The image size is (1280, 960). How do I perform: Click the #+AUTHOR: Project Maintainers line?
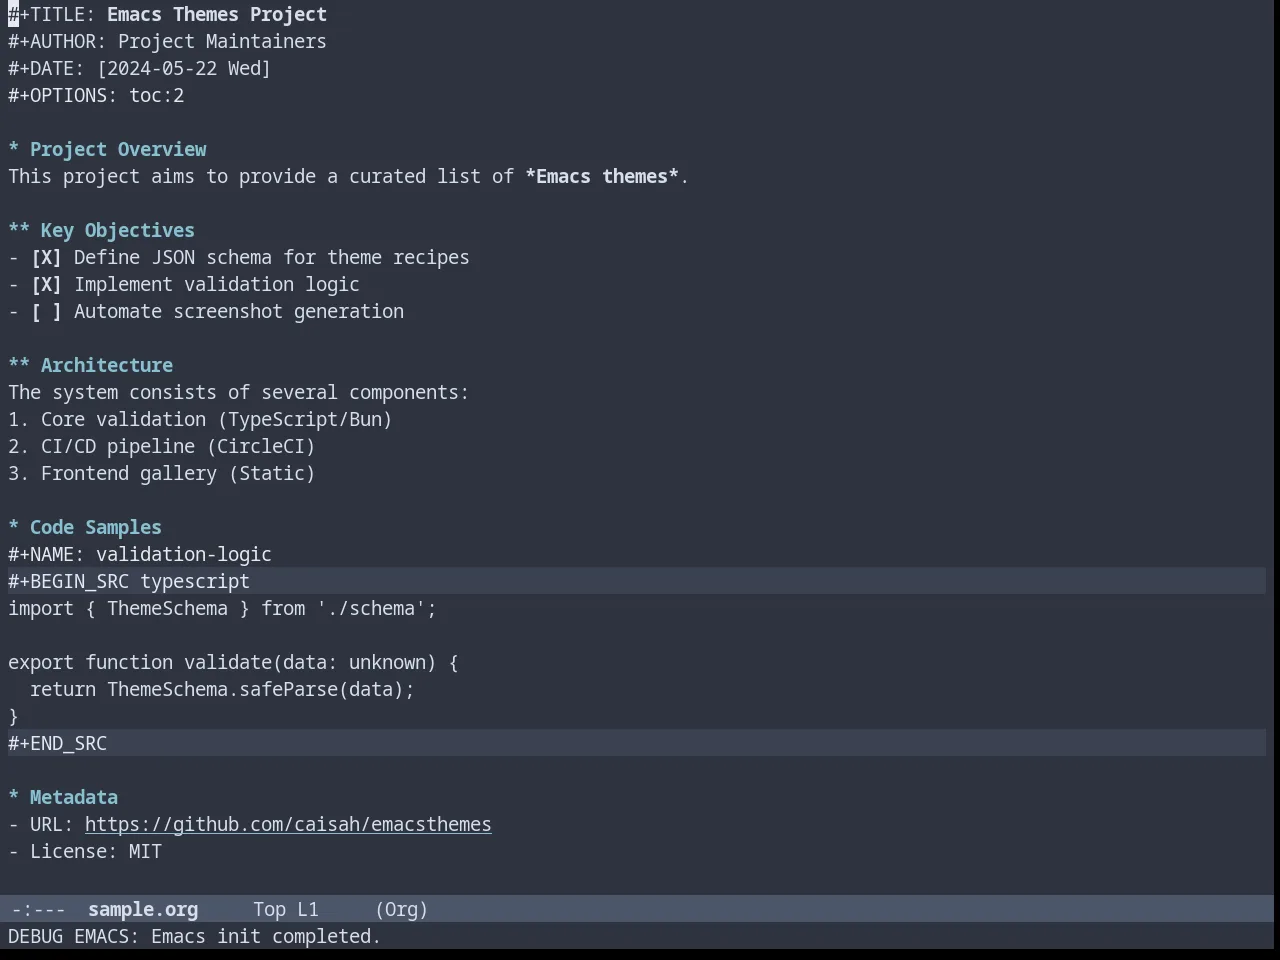[x=167, y=42]
